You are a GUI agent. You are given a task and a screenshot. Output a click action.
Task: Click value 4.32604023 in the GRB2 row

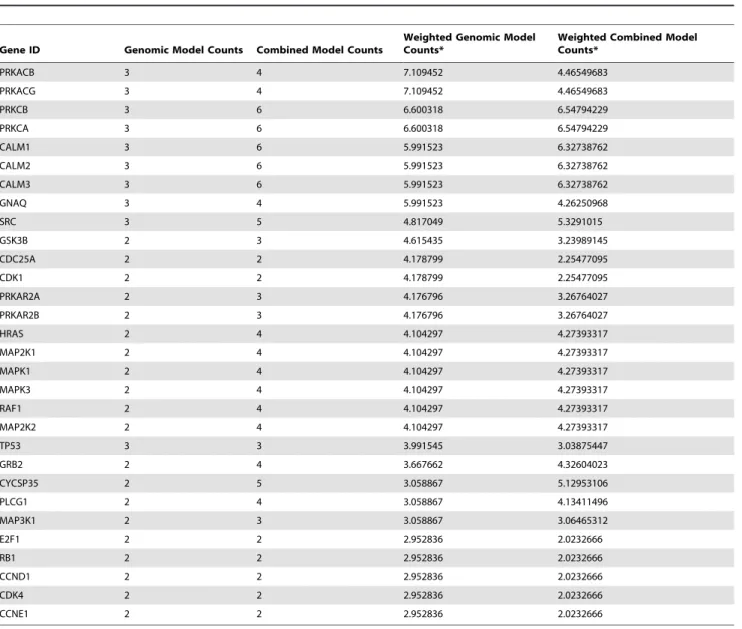[x=583, y=465]
